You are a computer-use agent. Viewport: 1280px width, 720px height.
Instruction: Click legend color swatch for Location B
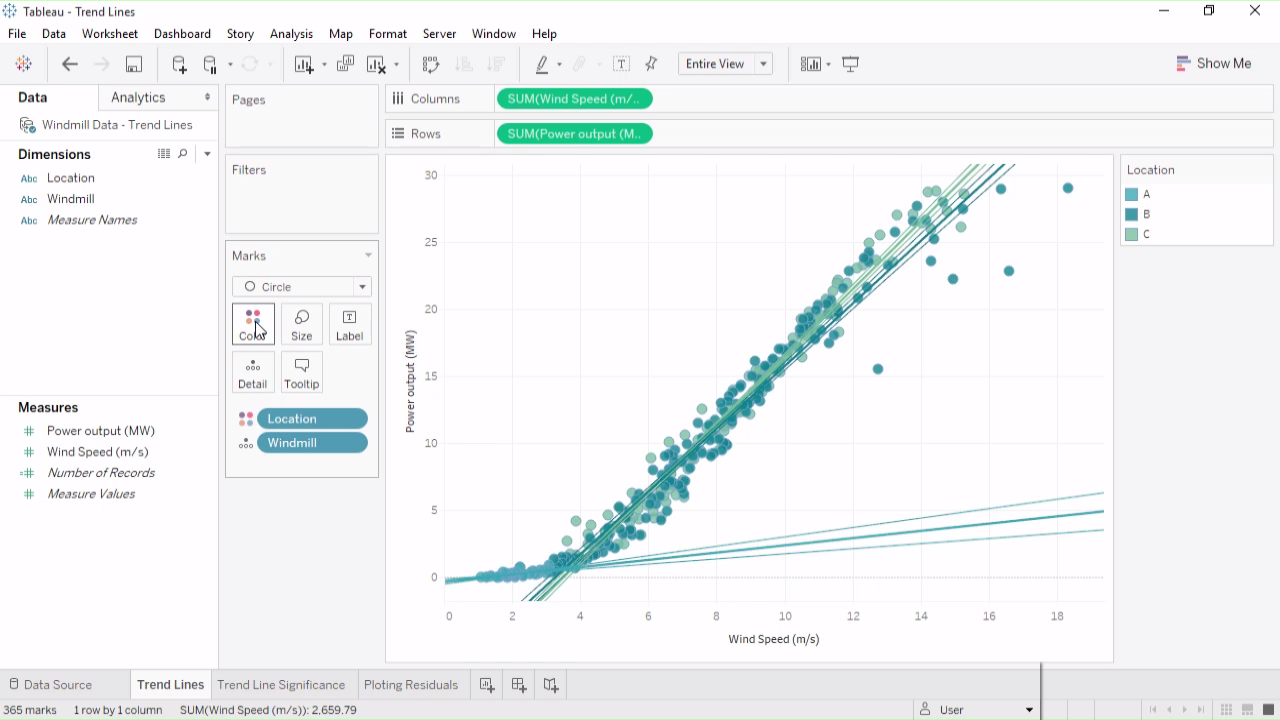click(1131, 215)
